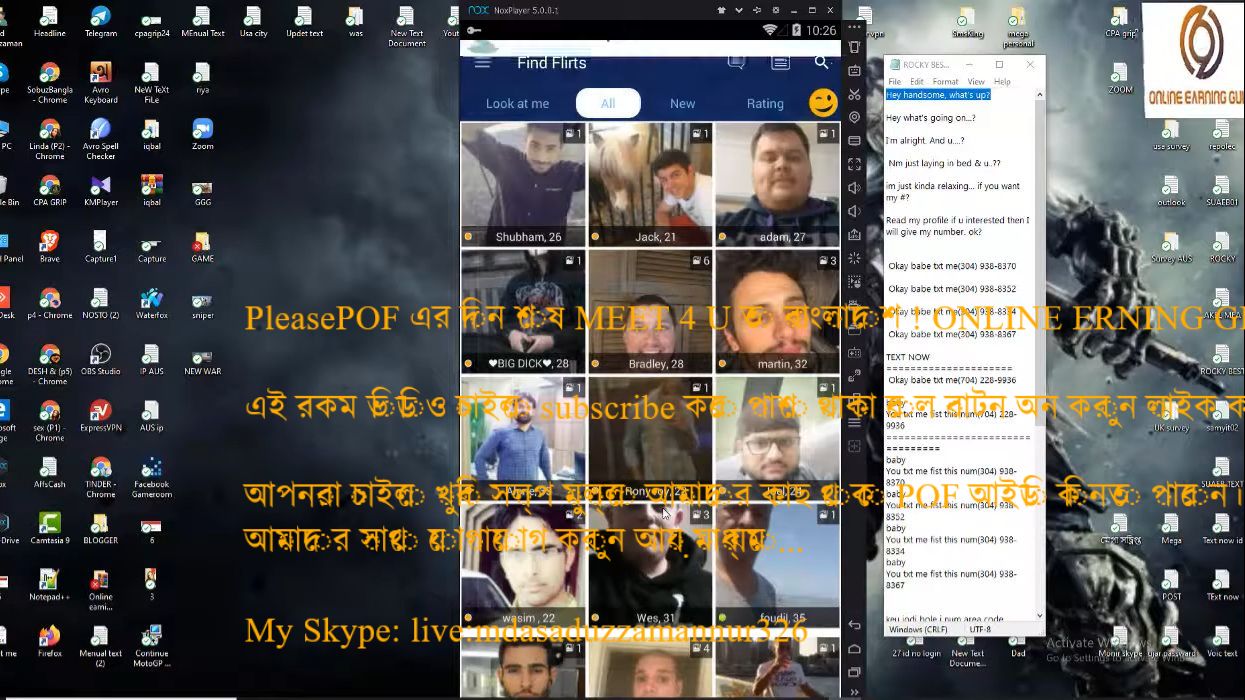Click the "TEXT NOW" line in Notepad
Viewport: 1245px width, 700px height.
tap(908, 357)
